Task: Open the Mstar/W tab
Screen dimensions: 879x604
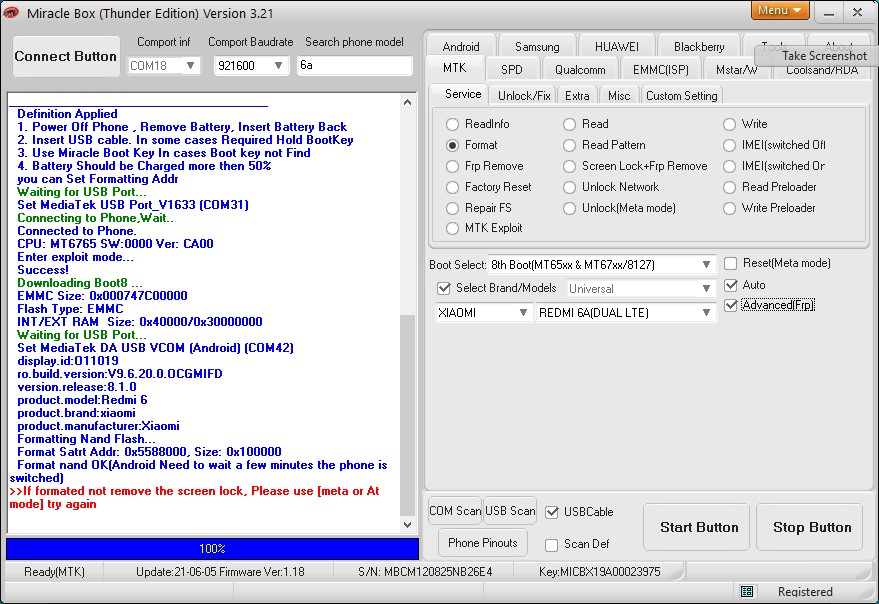Action: point(736,71)
